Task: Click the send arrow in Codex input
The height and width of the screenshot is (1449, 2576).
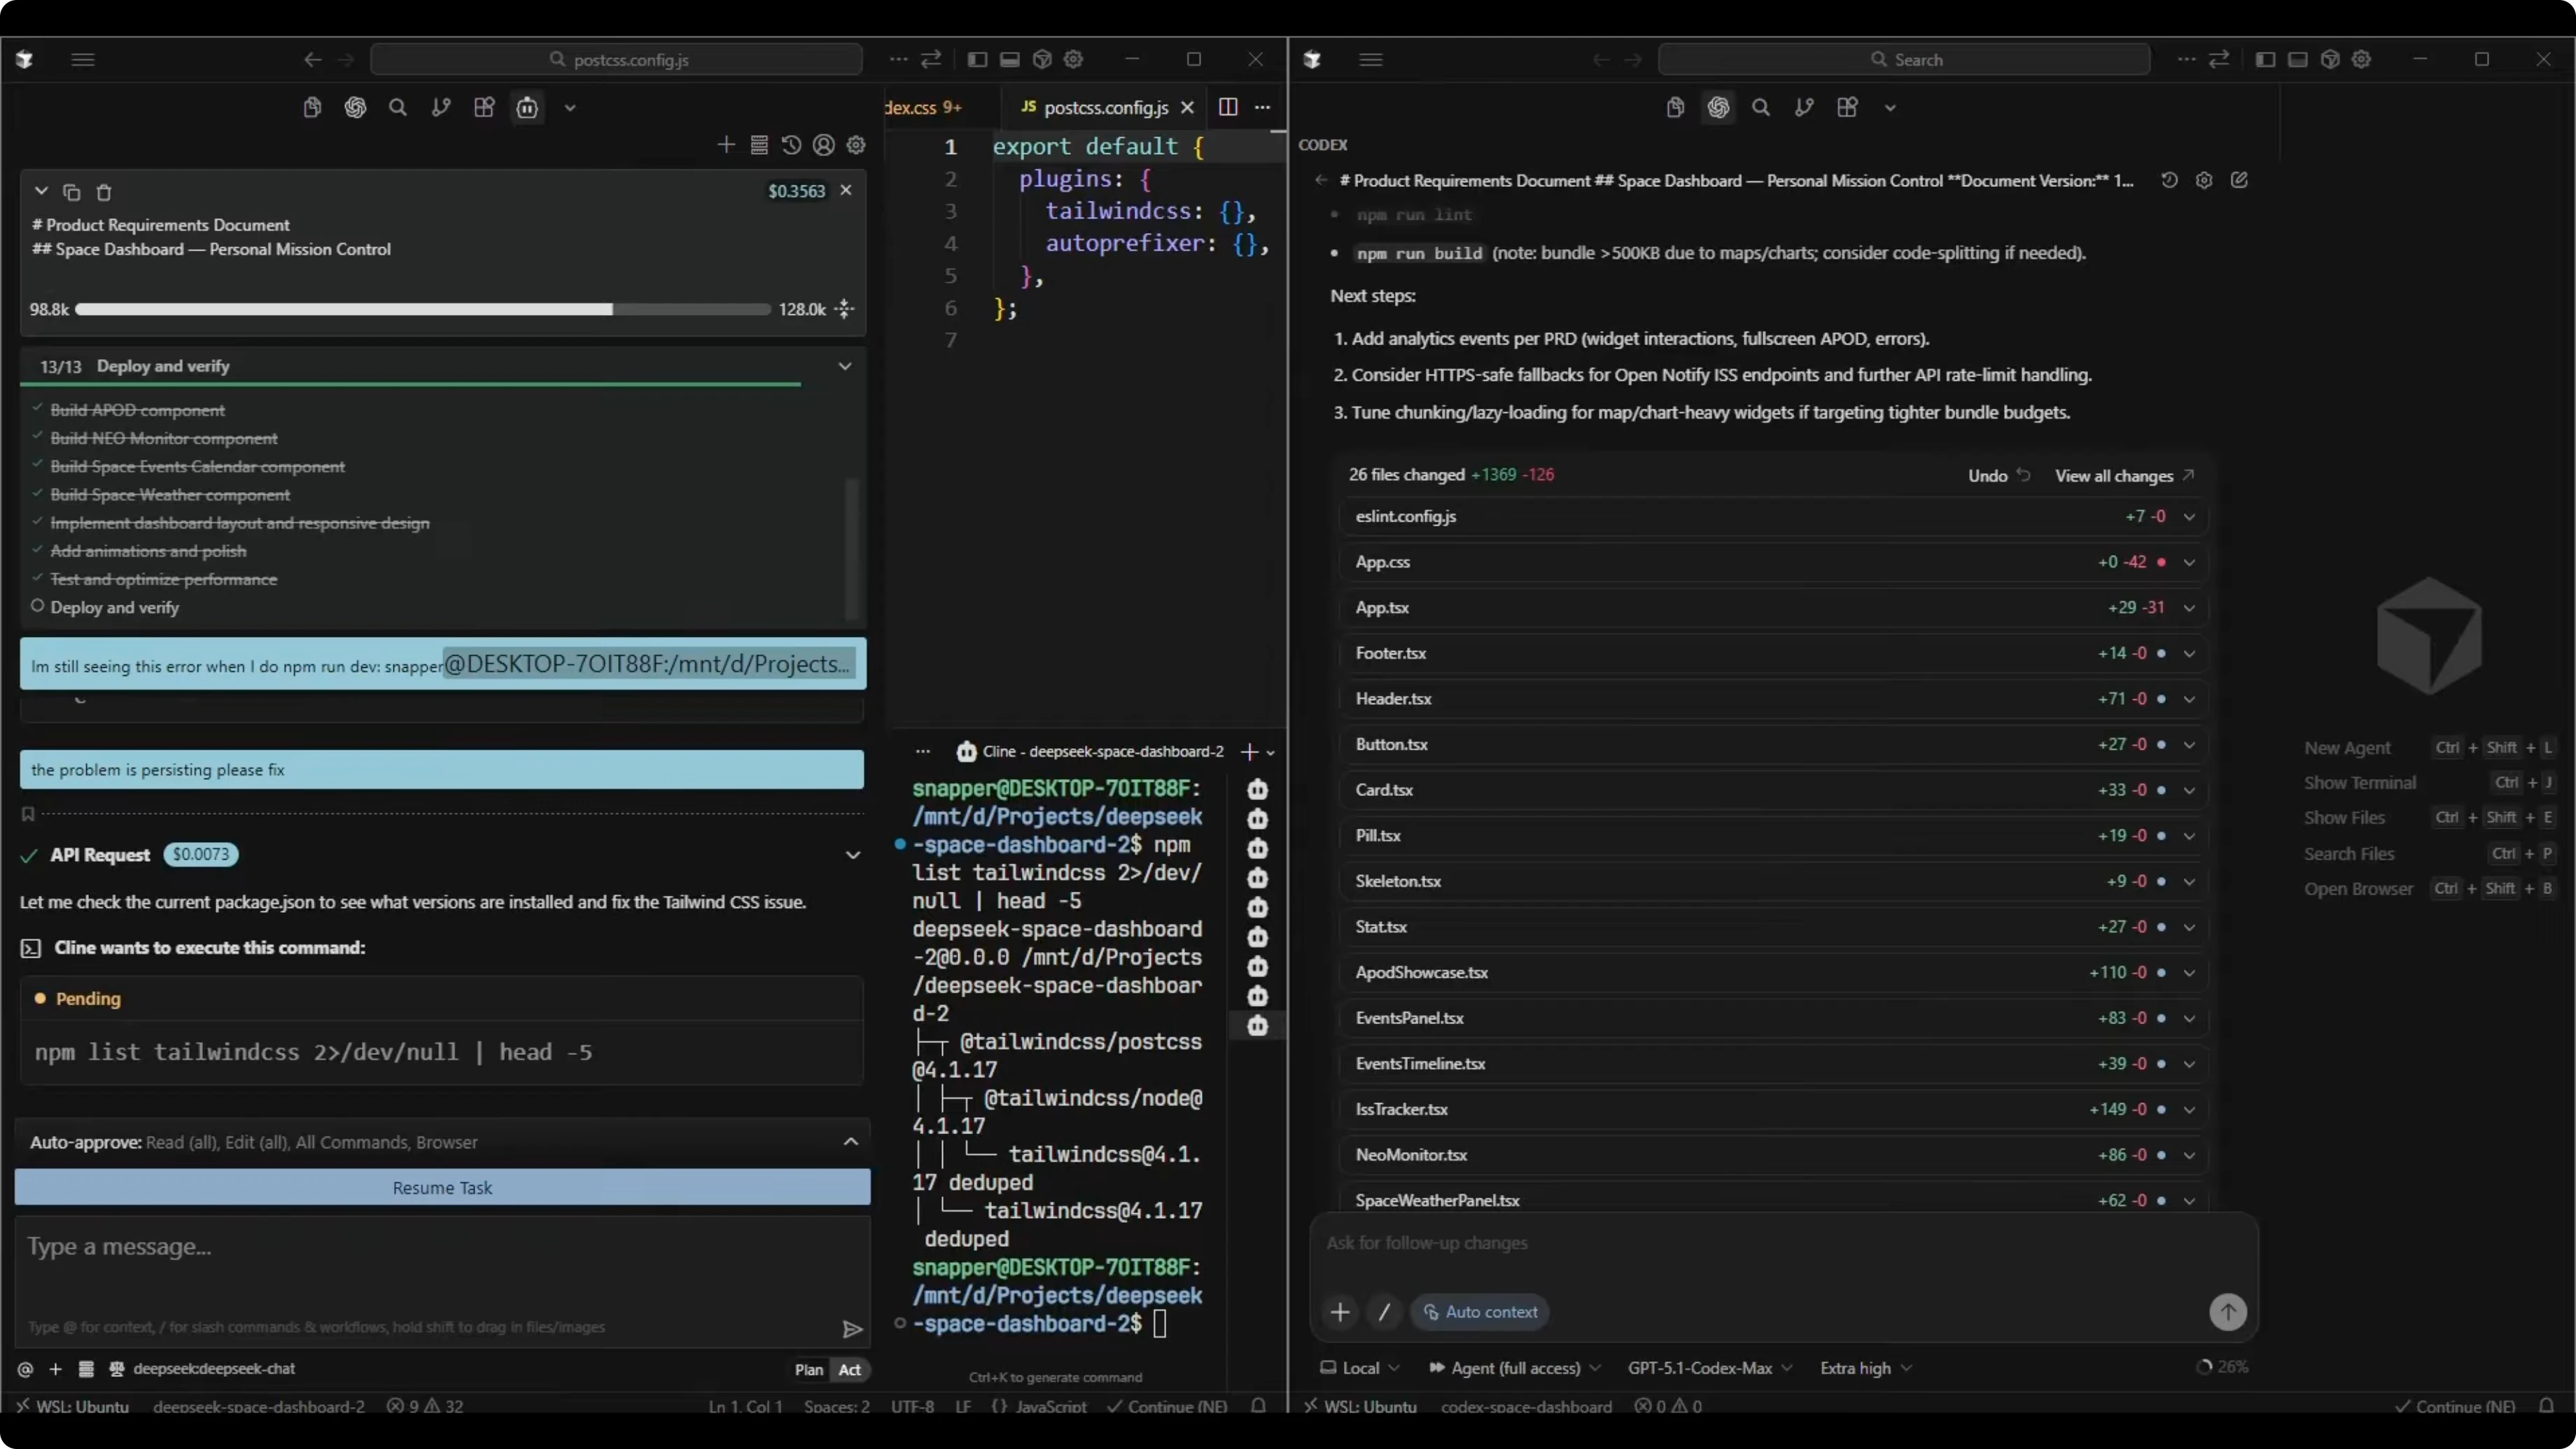Action: coord(2227,1311)
